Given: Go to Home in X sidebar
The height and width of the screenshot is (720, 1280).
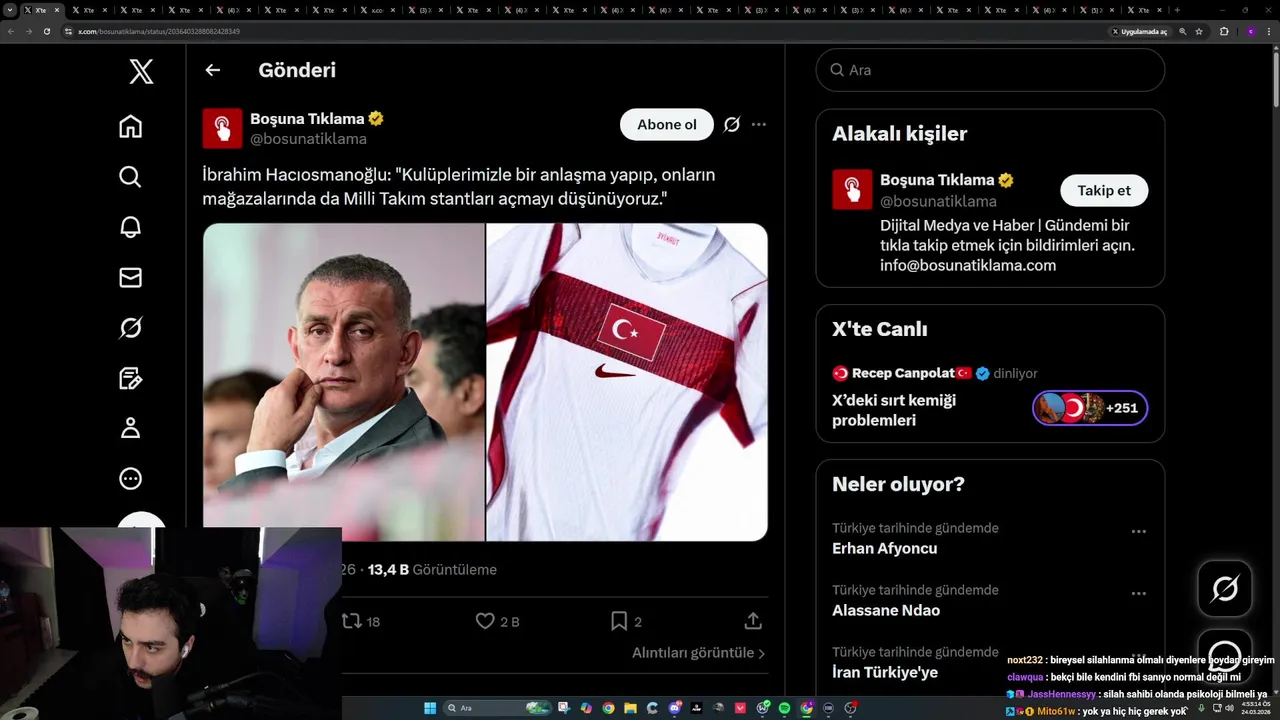Looking at the screenshot, I should (x=130, y=127).
